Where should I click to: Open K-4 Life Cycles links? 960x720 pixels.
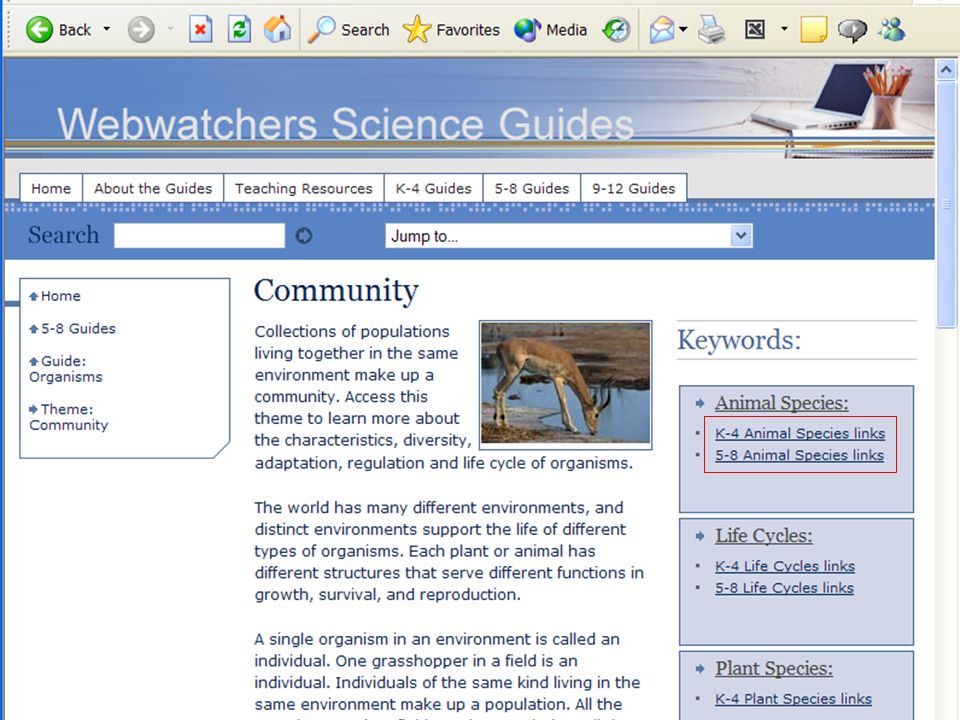[785, 566]
